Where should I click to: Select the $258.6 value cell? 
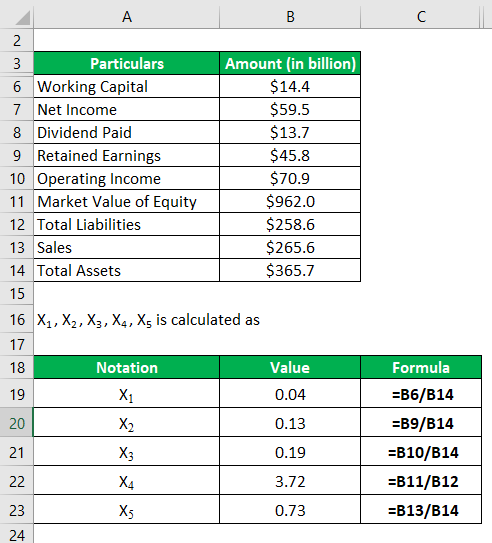point(290,225)
